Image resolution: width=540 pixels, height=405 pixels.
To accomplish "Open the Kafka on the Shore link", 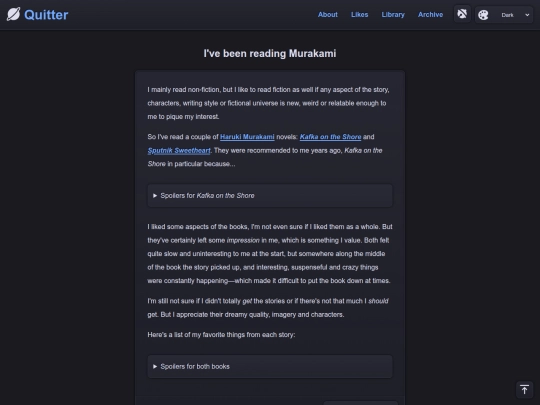I will click(x=330, y=137).
